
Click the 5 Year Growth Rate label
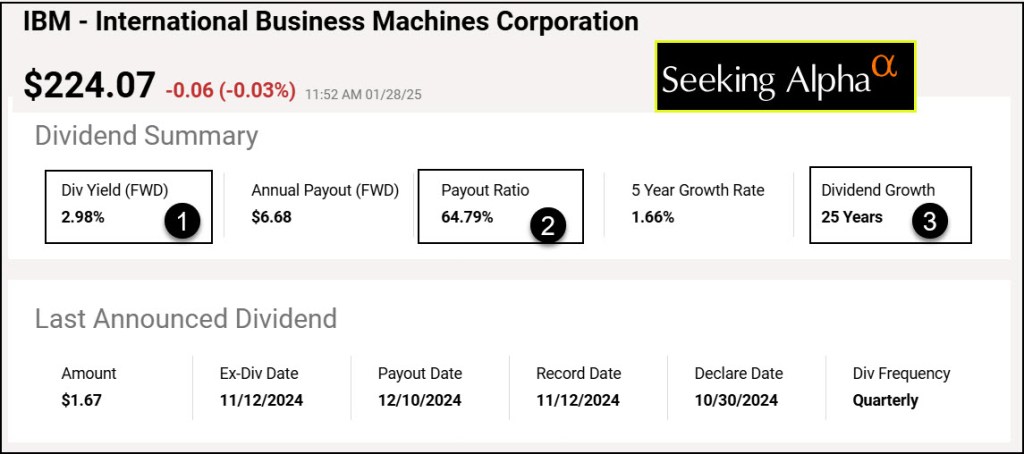pyautogui.click(x=697, y=190)
